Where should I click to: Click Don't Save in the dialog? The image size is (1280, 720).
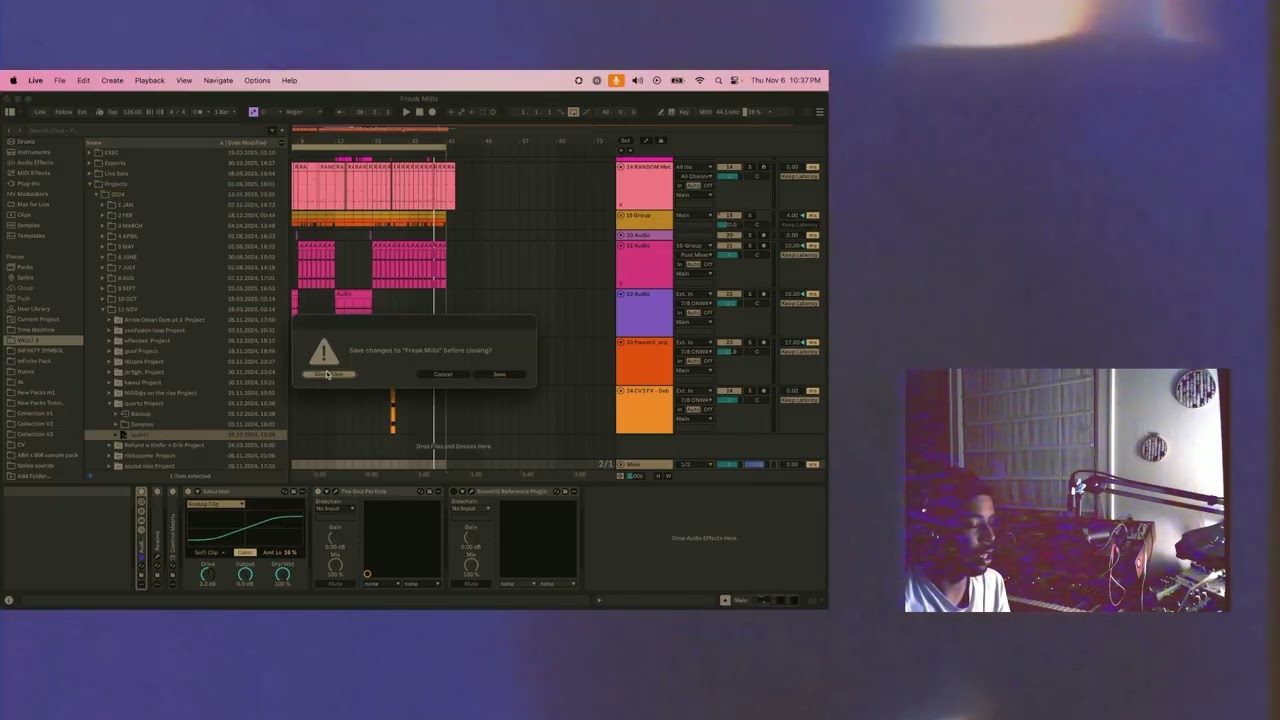(329, 374)
